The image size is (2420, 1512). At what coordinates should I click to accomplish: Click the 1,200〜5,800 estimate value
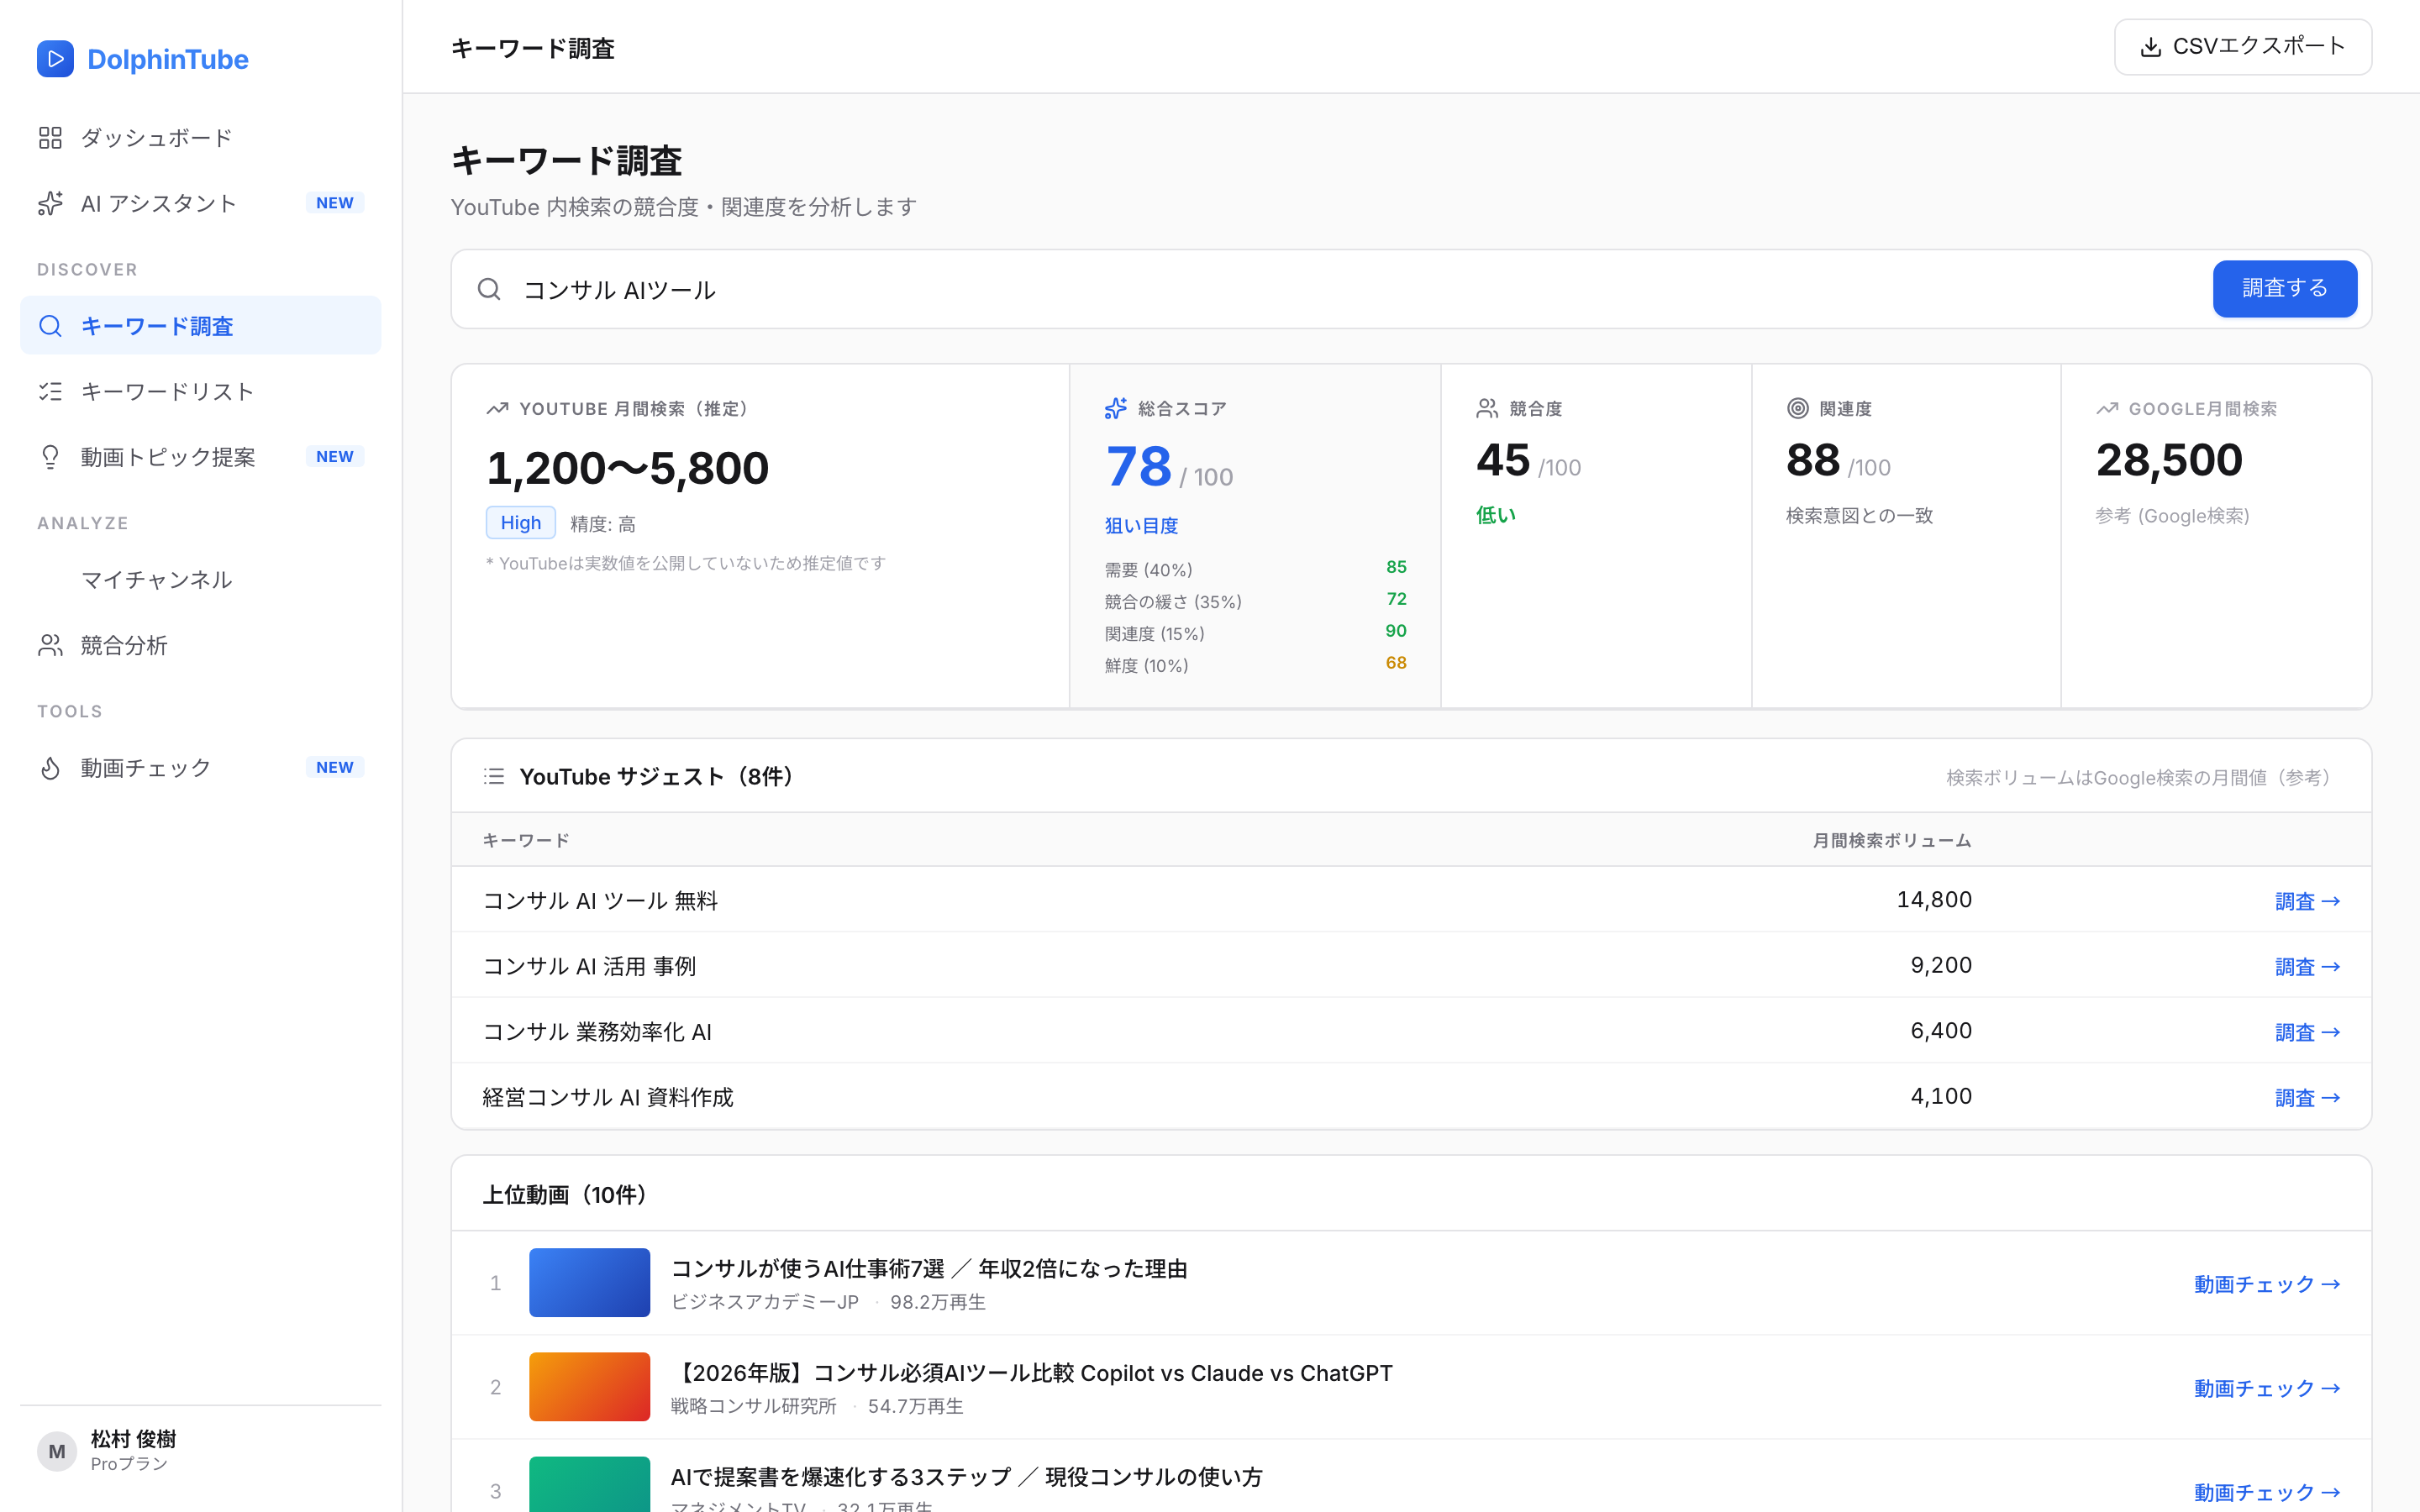(627, 468)
